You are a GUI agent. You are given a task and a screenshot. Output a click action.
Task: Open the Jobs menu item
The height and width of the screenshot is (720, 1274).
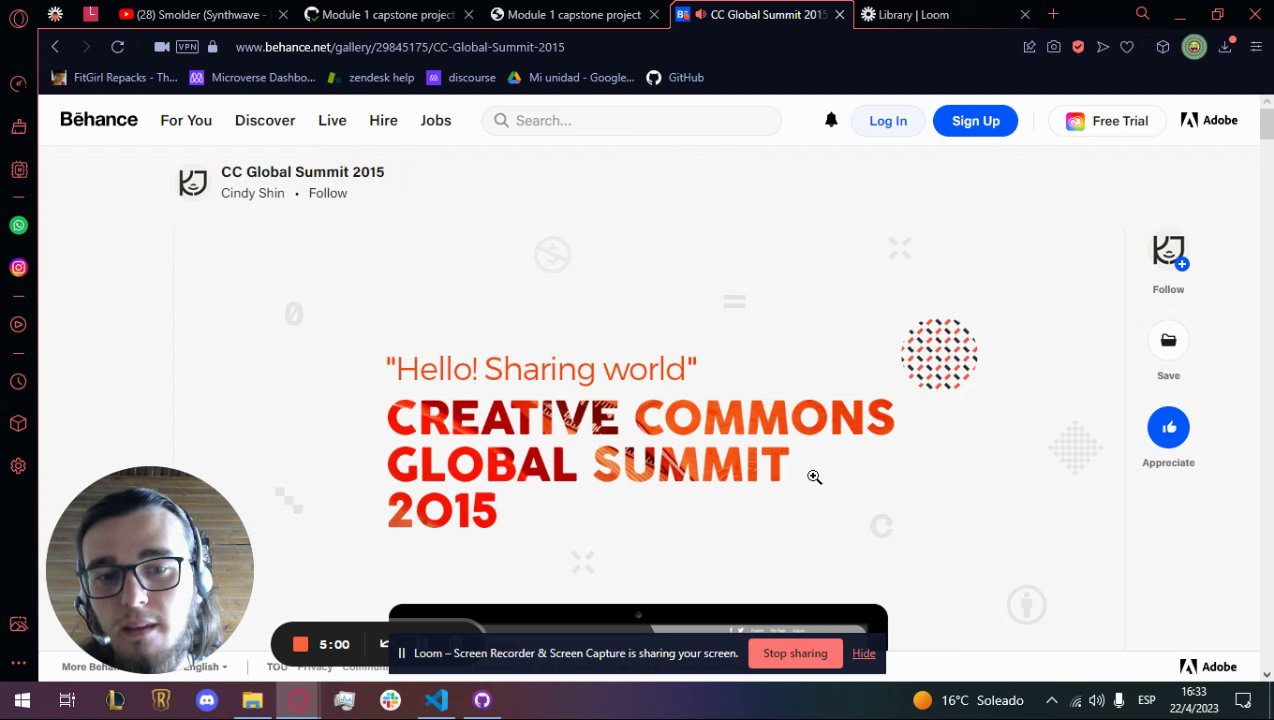[x=436, y=120]
